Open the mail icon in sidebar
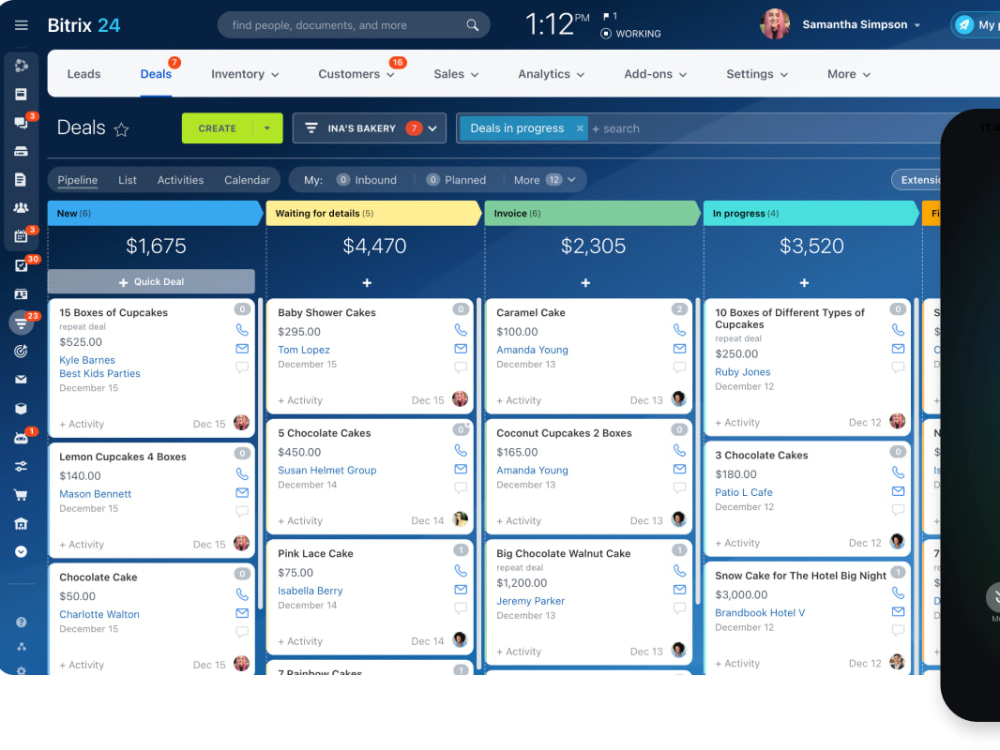 [x=21, y=379]
